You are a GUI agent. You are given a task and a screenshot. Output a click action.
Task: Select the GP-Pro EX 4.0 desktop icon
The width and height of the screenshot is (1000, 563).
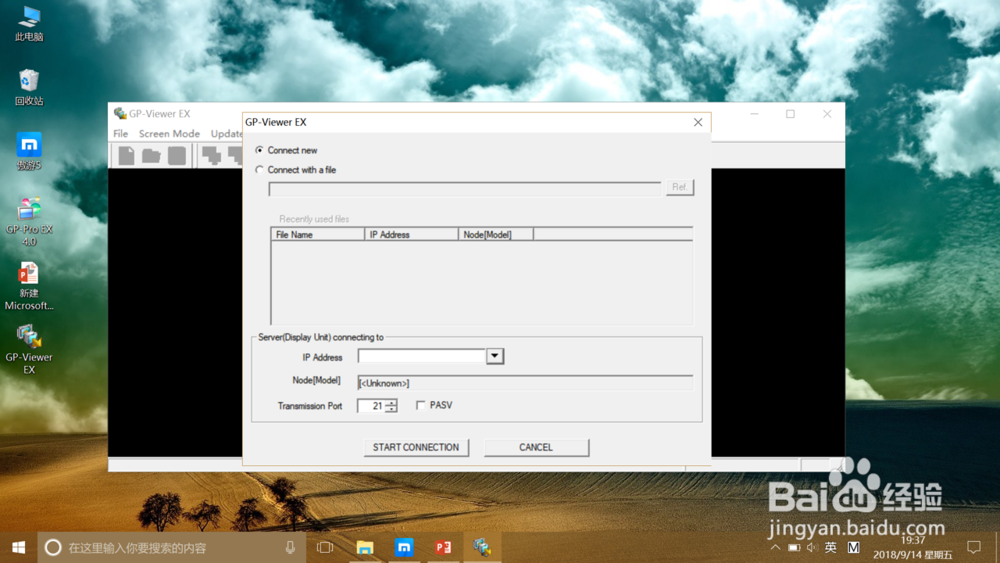(x=29, y=222)
